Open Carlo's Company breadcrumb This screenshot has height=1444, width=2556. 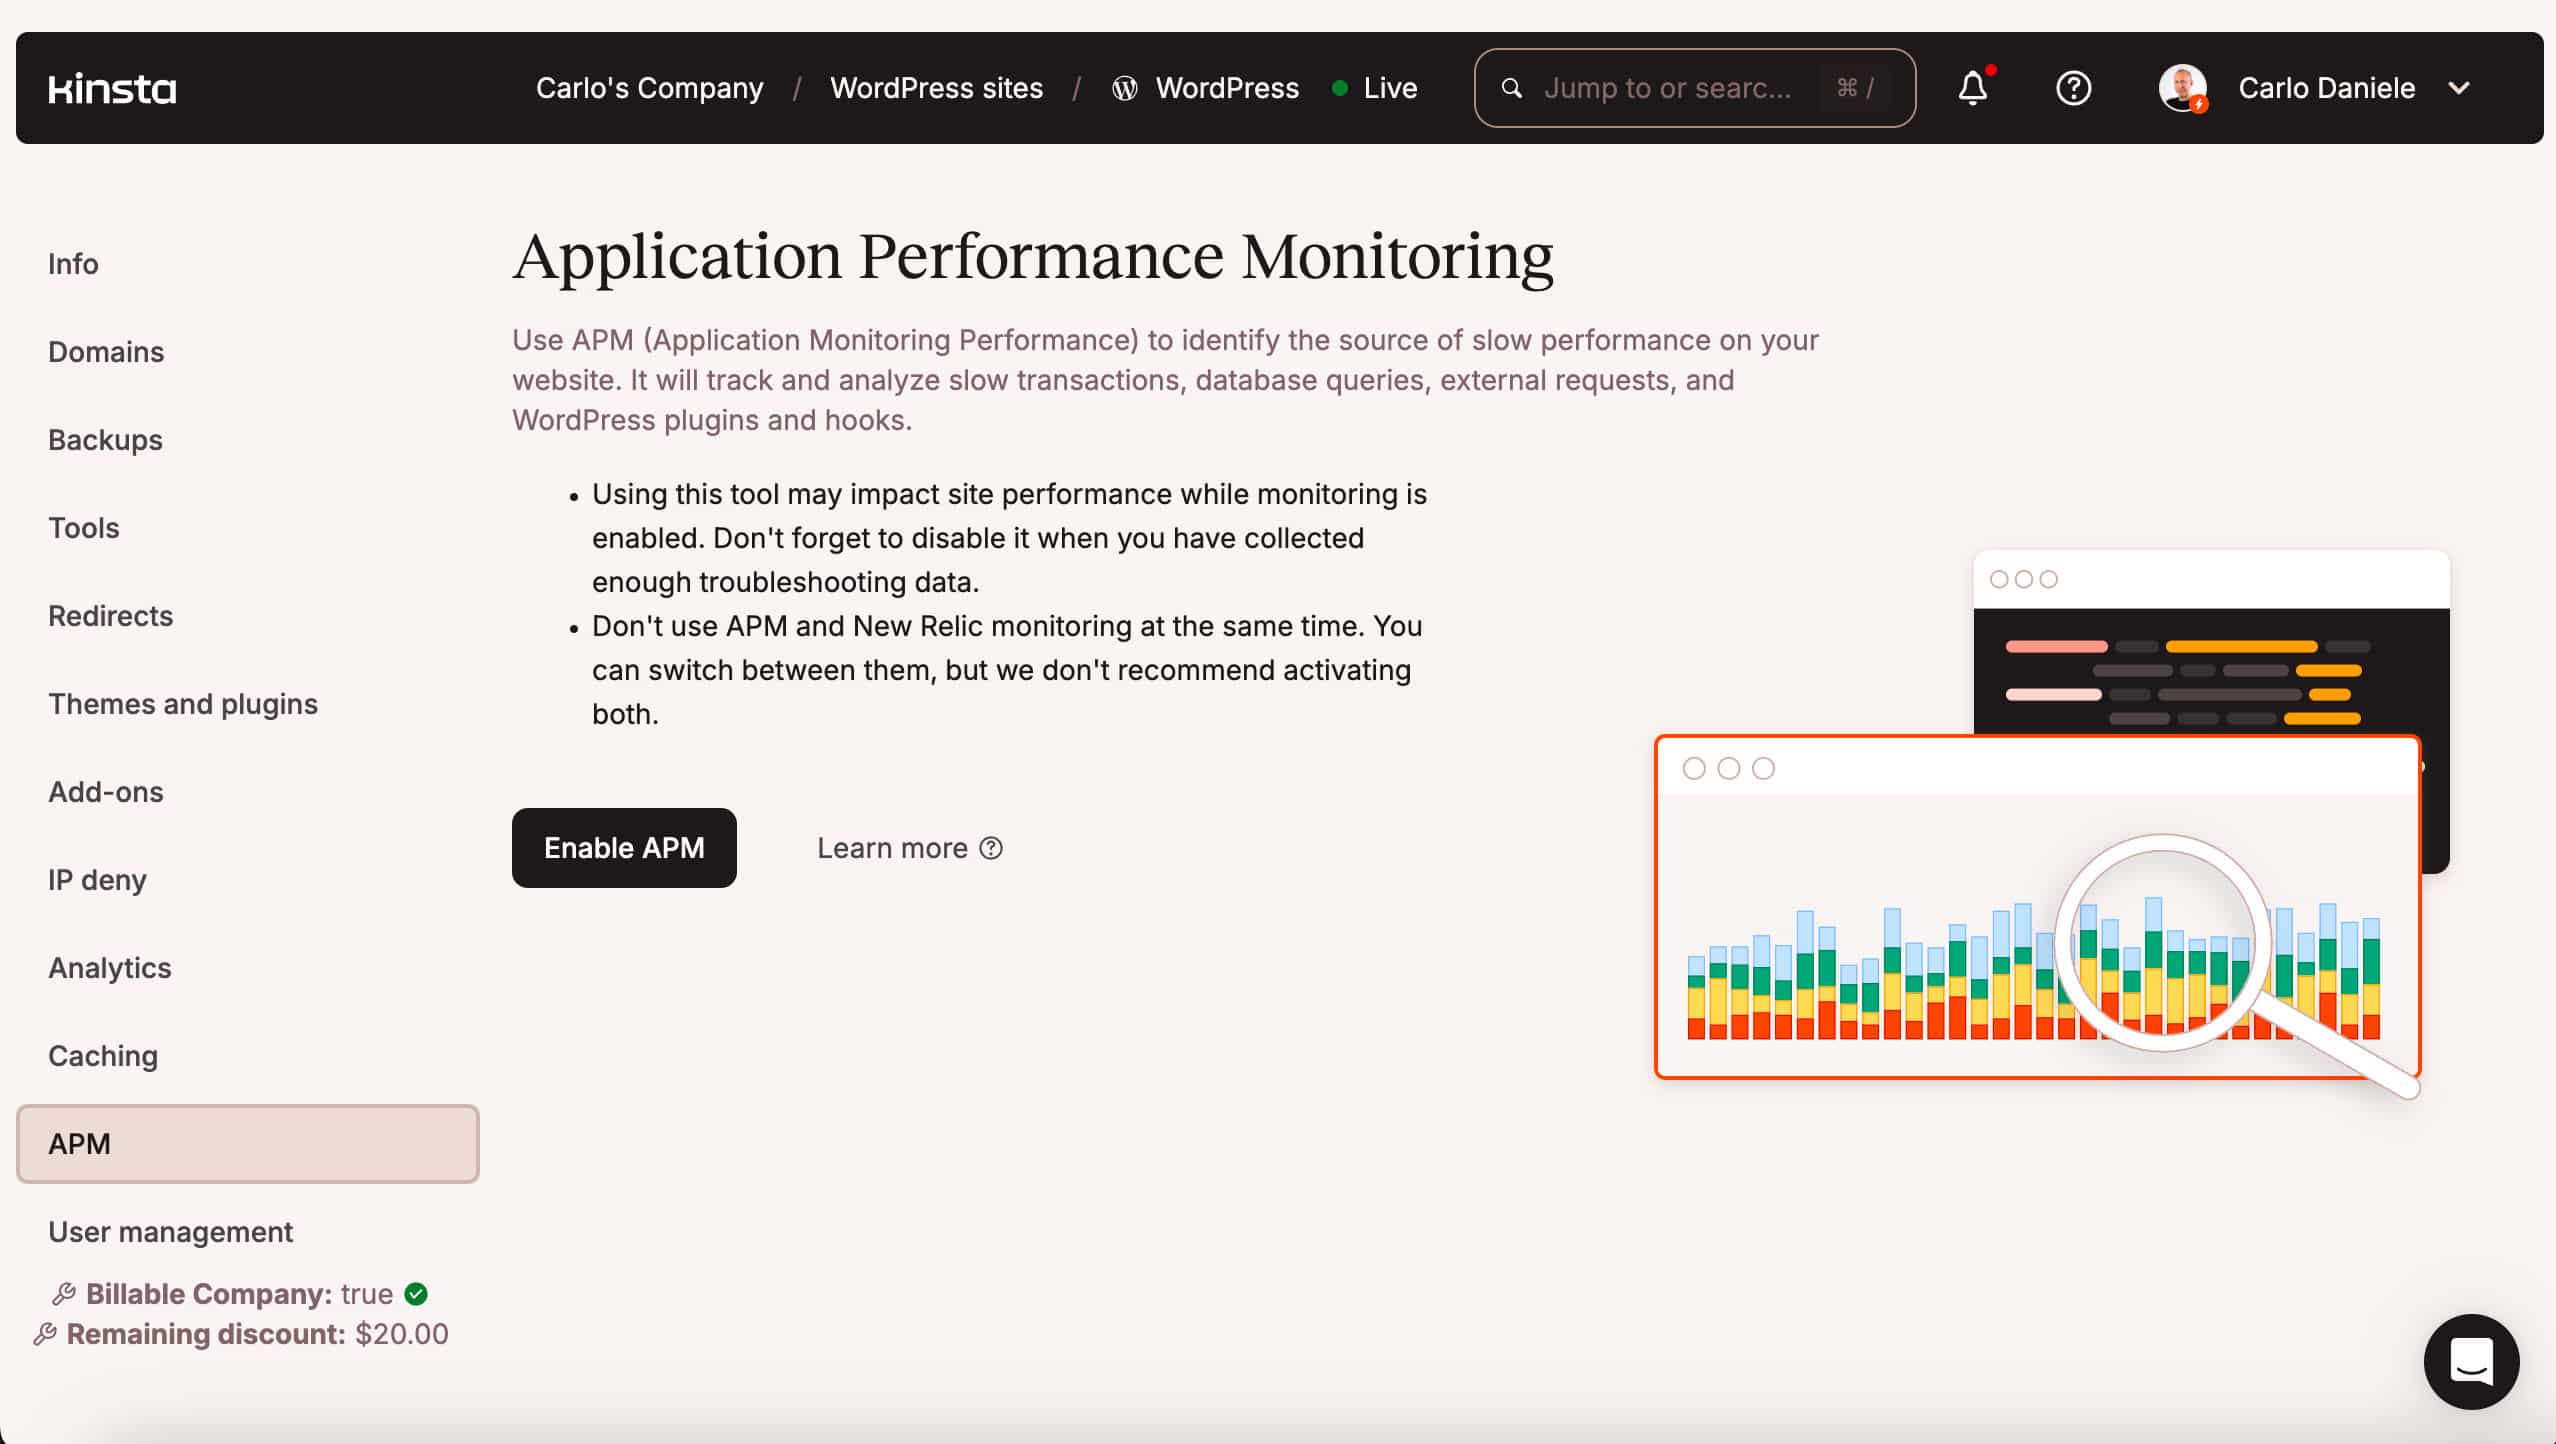coord(649,88)
